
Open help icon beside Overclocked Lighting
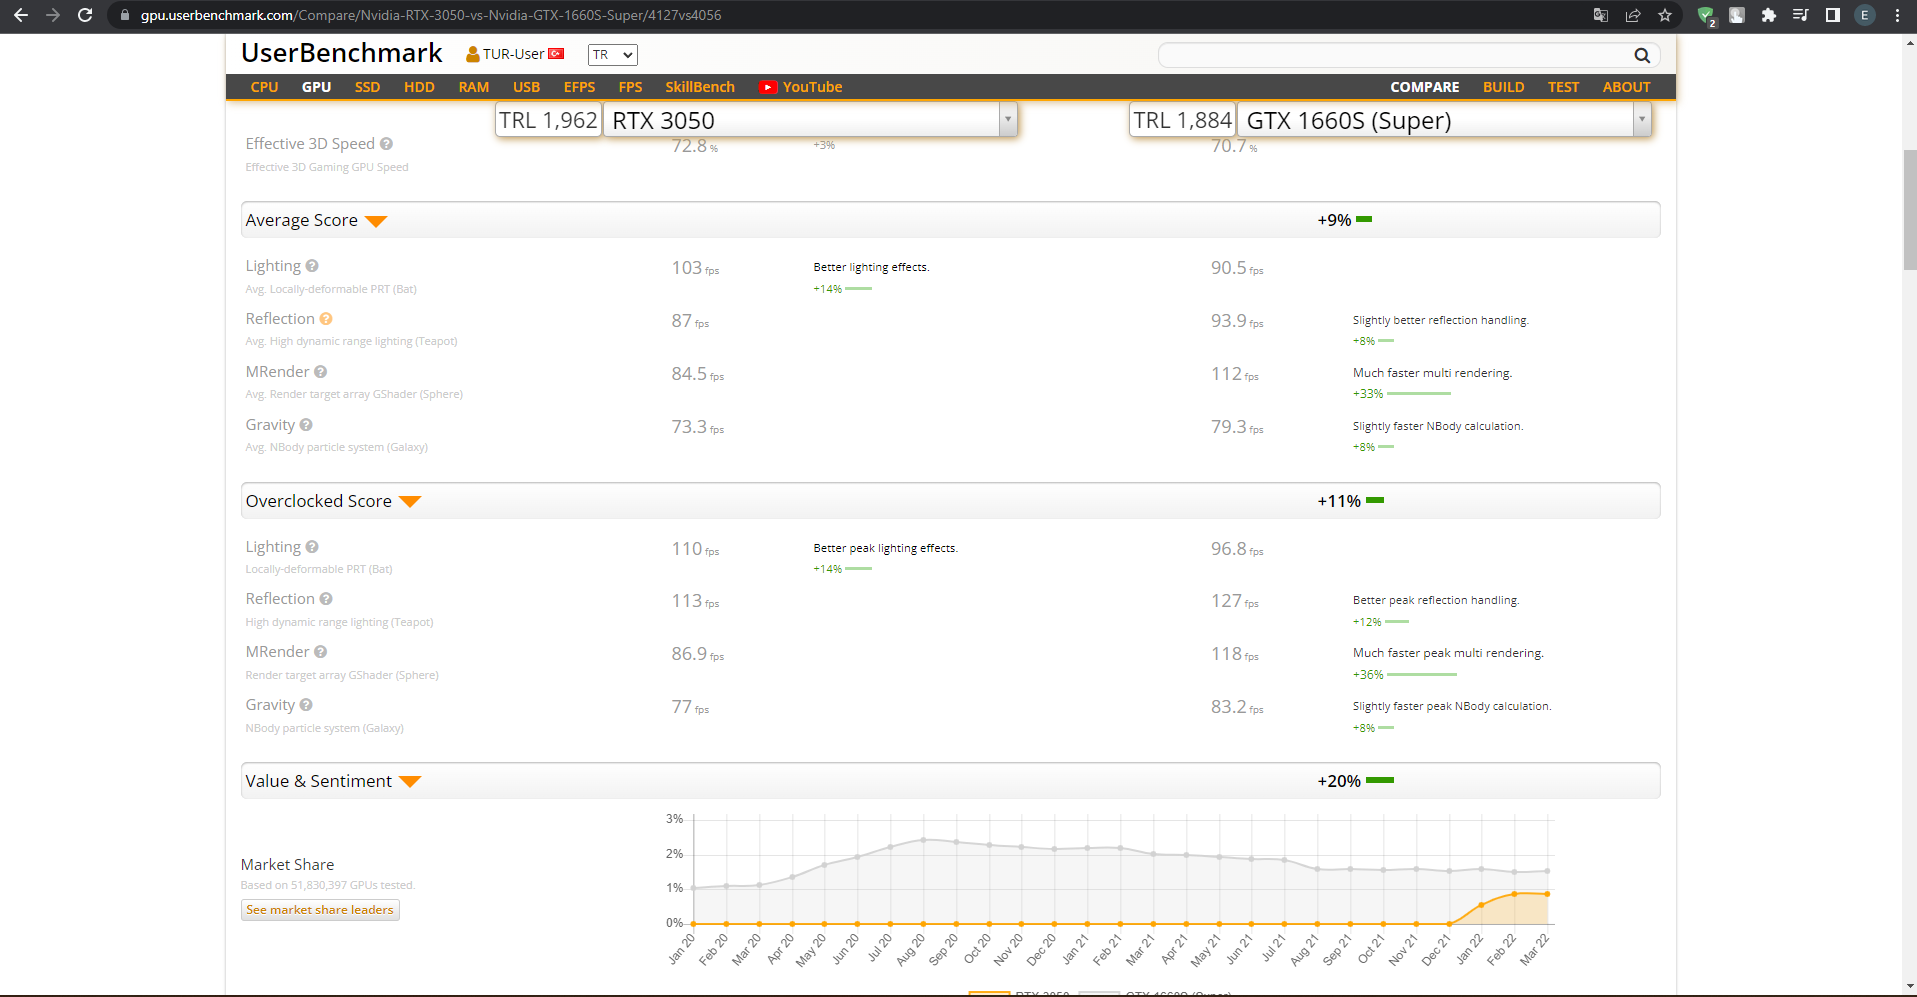point(312,547)
